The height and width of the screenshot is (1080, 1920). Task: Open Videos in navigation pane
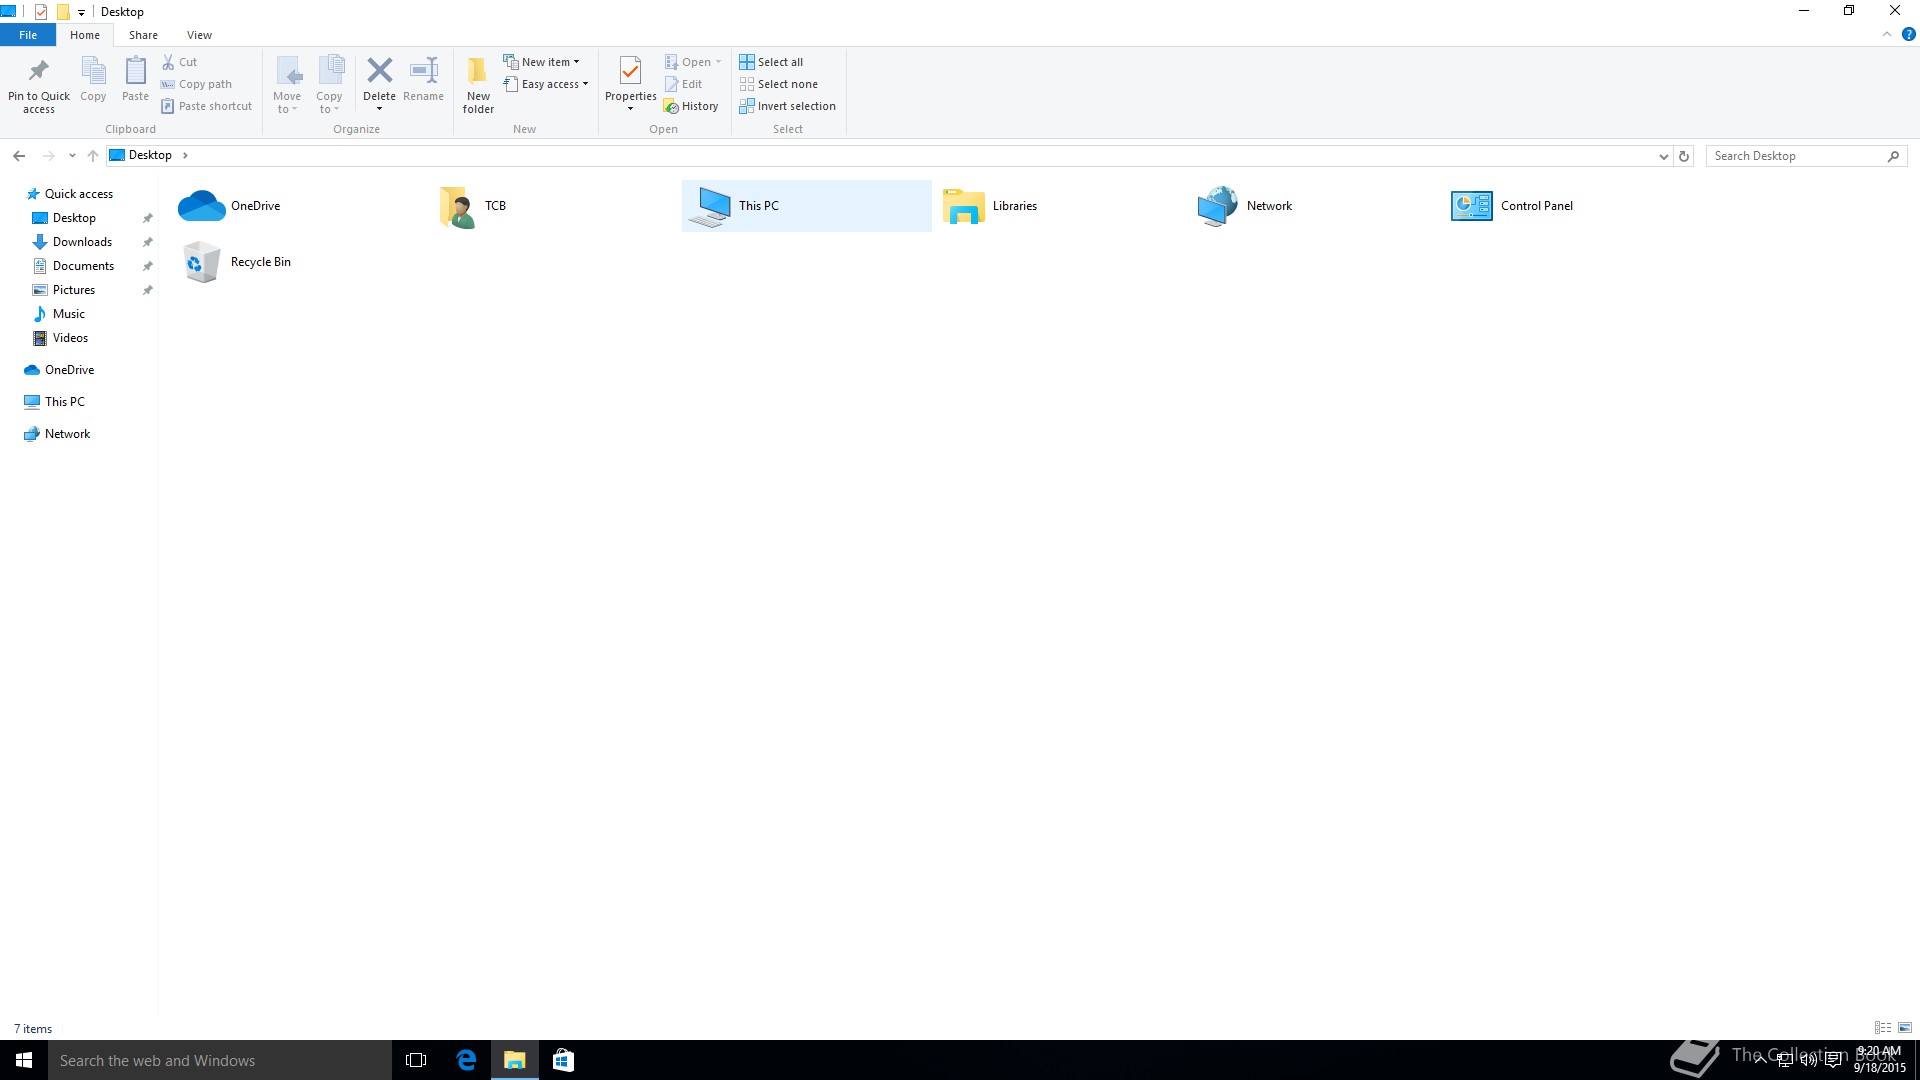[70, 338]
